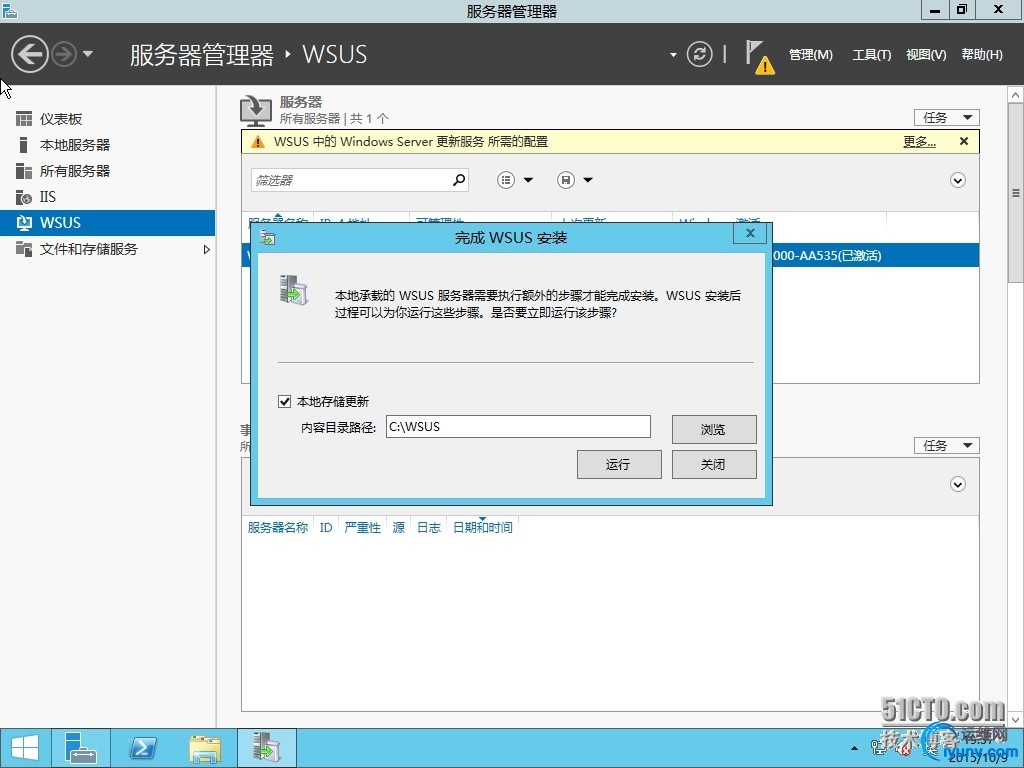Click the 浏览 button
The width and height of the screenshot is (1024, 768).
(714, 429)
